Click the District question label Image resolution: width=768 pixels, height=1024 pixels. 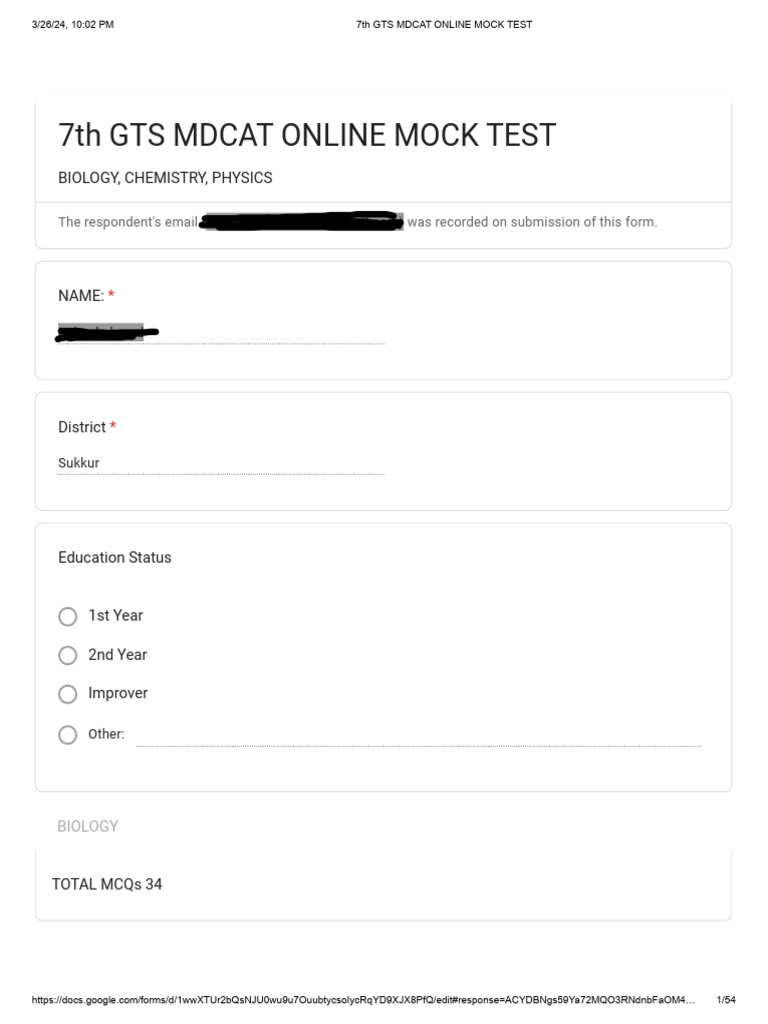(x=82, y=427)
